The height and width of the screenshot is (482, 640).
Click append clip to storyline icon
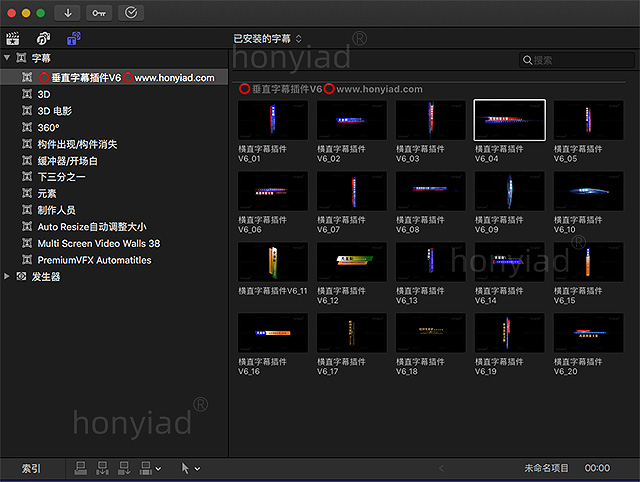tap(124, 469)
